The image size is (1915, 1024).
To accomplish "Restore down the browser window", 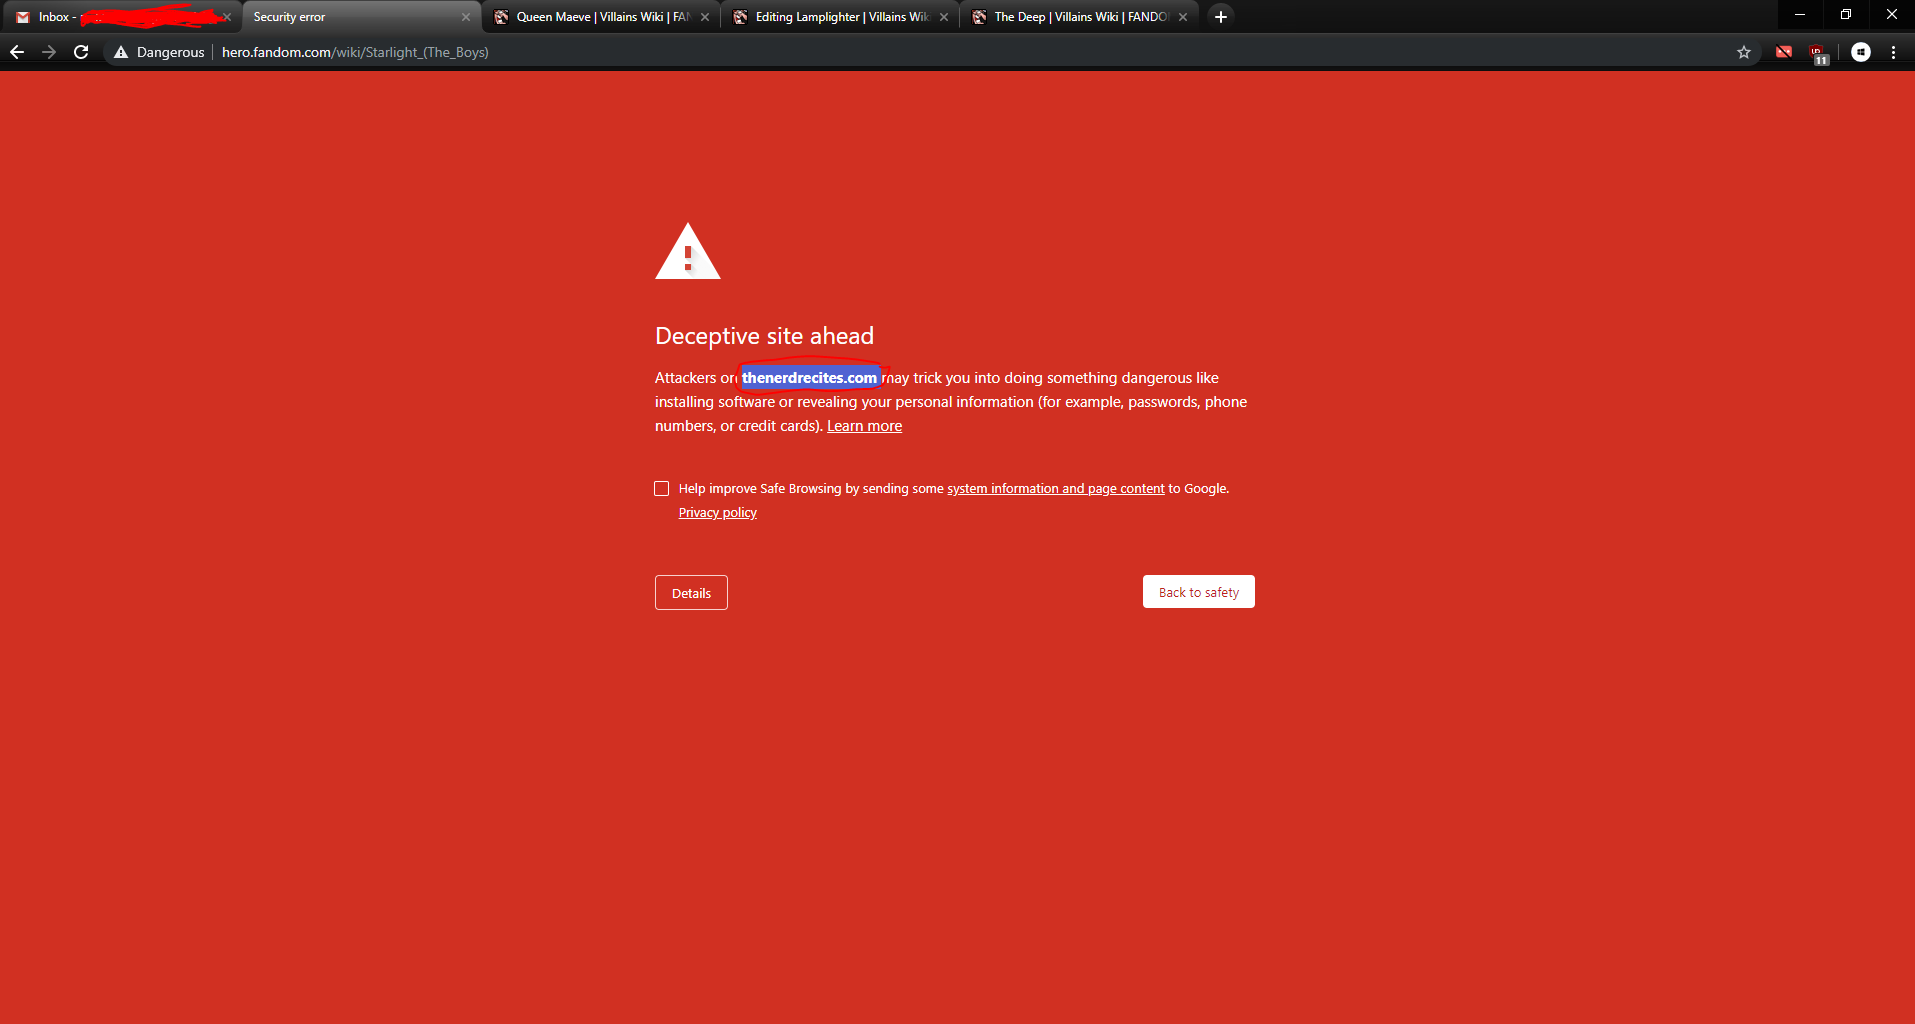I will [1846, 15].
